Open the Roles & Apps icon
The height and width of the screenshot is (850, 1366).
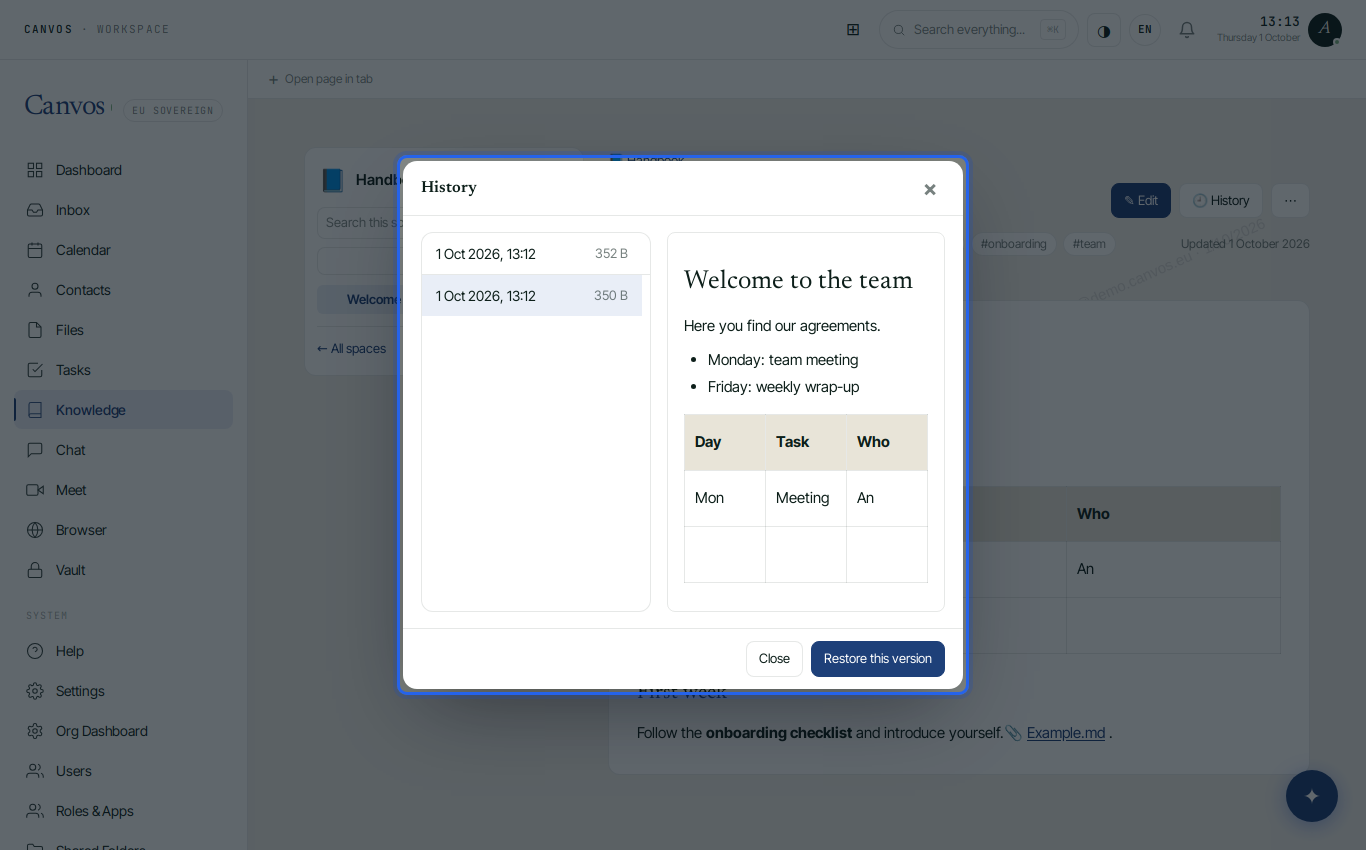[x=35, y=811]
